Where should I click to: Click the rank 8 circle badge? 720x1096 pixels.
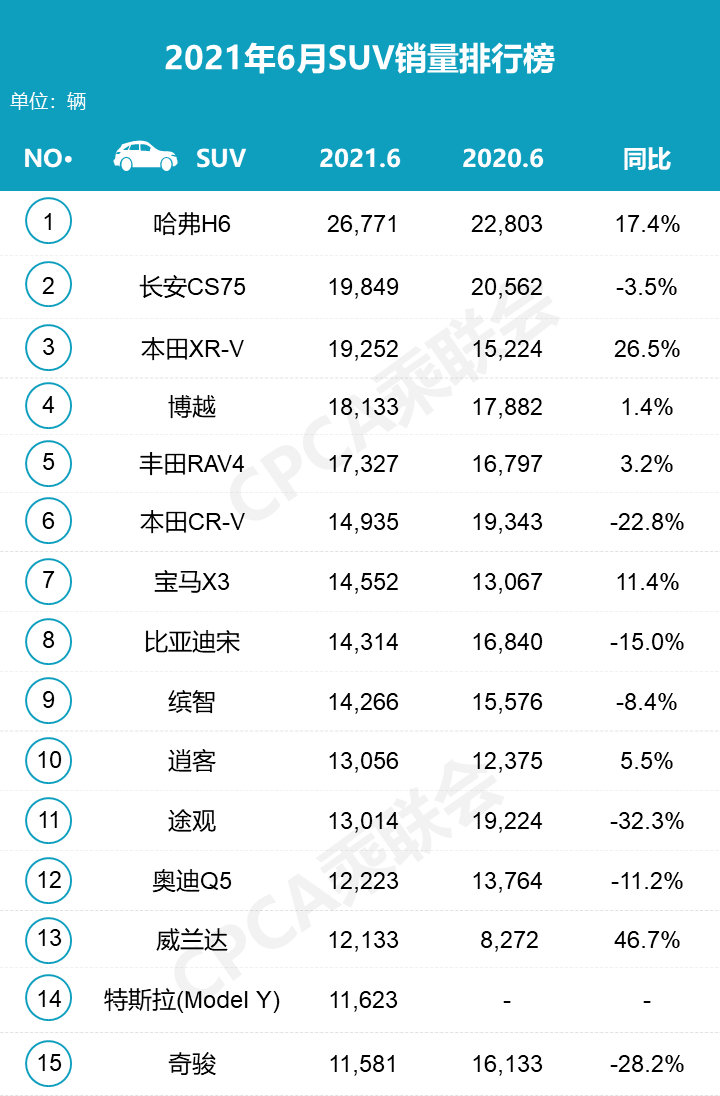(x=49, y=640)
